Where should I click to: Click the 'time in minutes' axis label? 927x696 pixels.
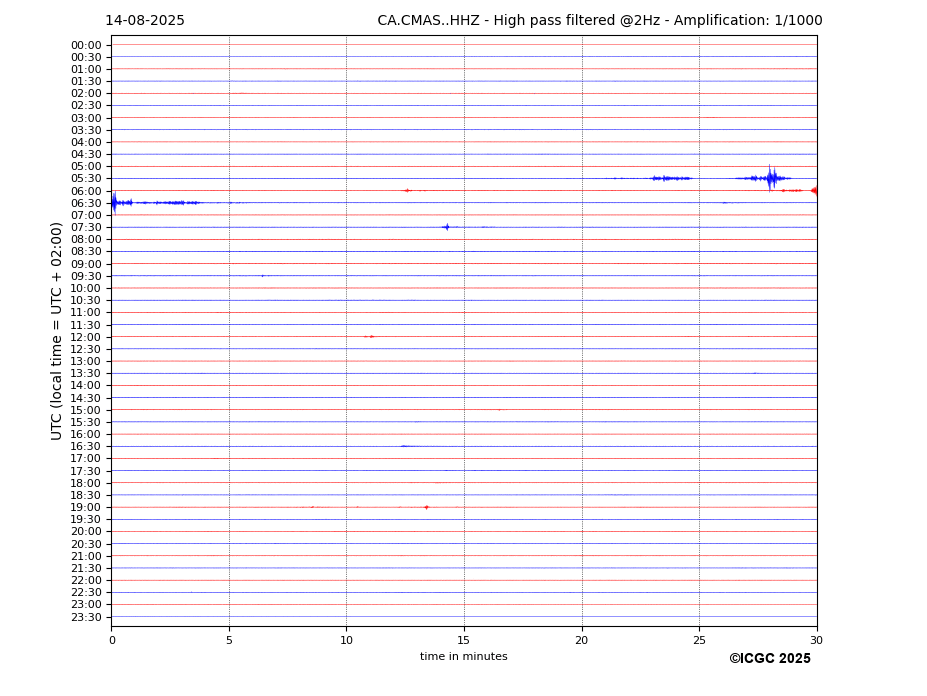(x=464, y=656)
